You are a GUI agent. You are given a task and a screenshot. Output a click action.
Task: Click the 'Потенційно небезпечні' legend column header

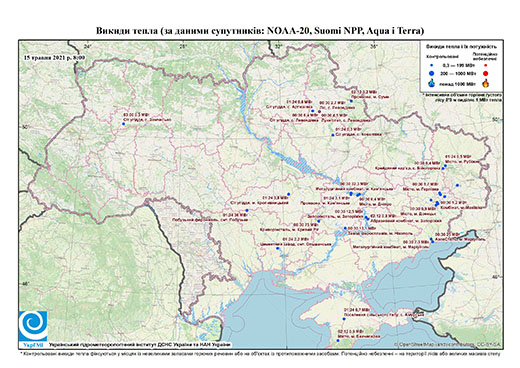[485, 56]
